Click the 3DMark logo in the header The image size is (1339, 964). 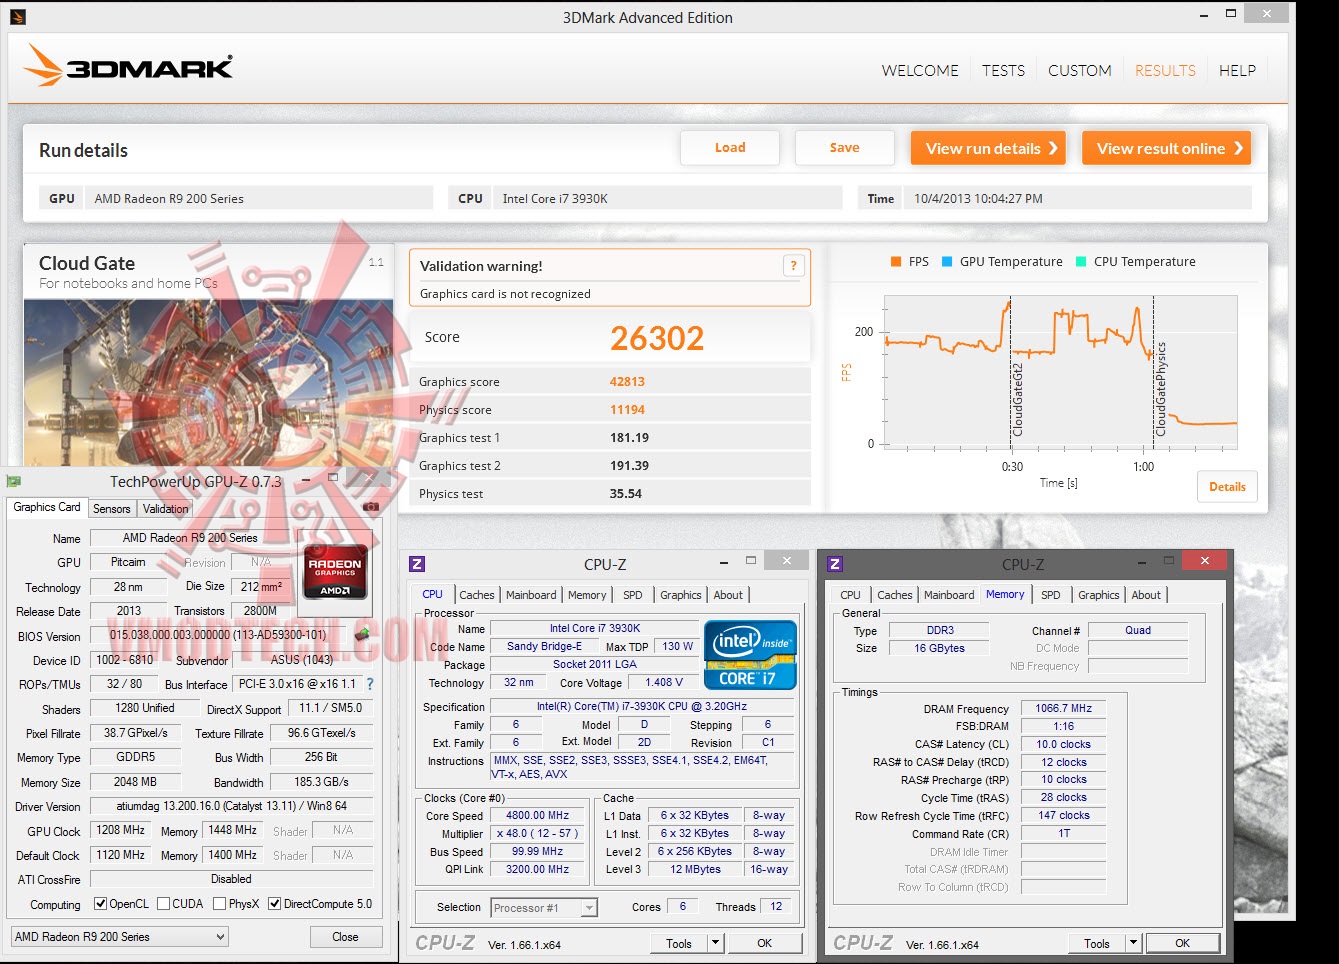point(128,66)
